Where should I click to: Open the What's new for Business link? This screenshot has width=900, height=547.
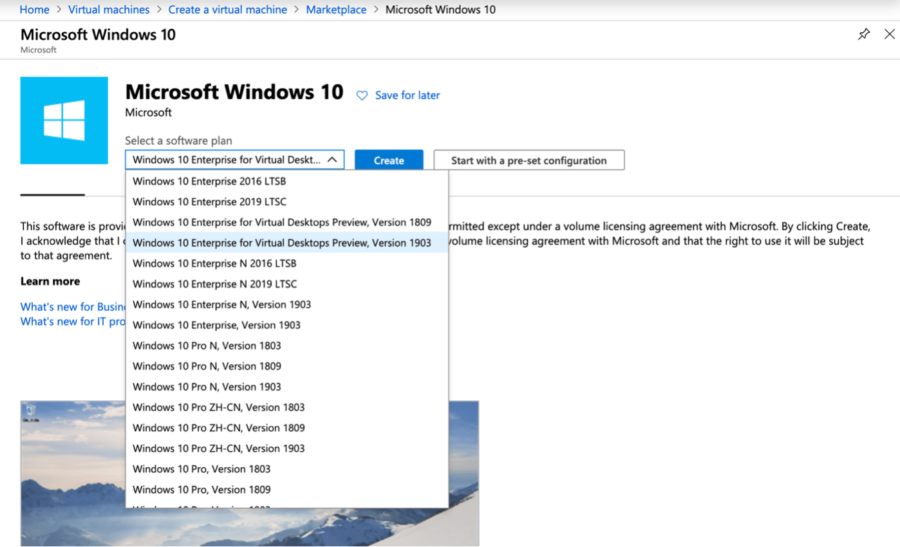point(73,307)
